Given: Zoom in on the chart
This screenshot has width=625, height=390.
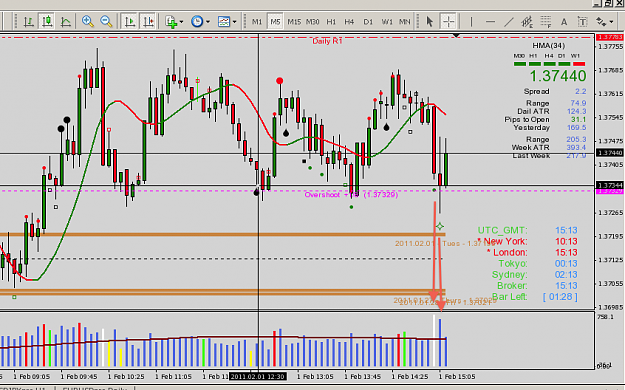Looking at the screenshot, I should (x=87, y=21).
